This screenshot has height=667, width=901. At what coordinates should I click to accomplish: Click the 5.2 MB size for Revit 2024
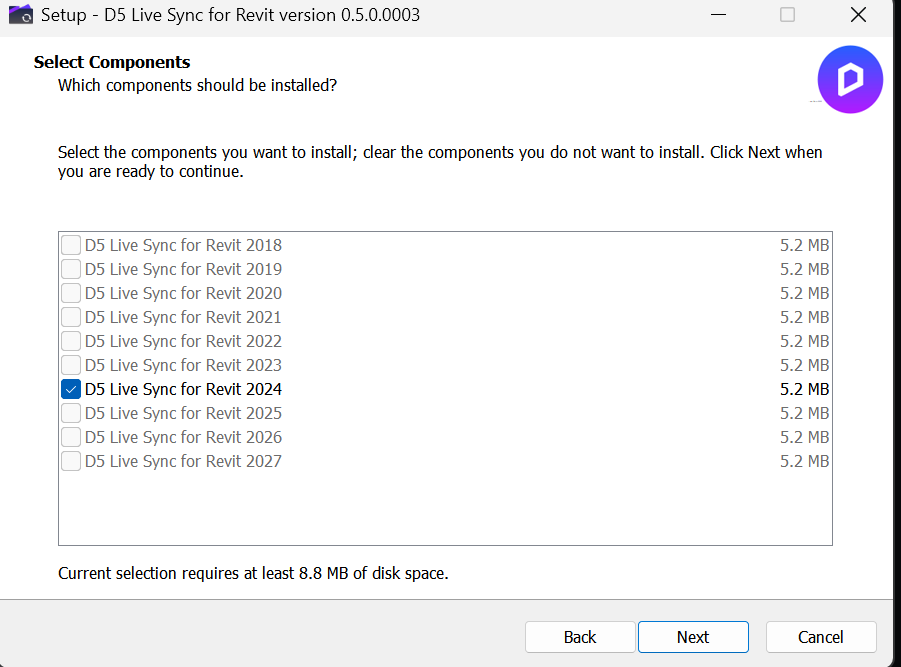point(804,389)
